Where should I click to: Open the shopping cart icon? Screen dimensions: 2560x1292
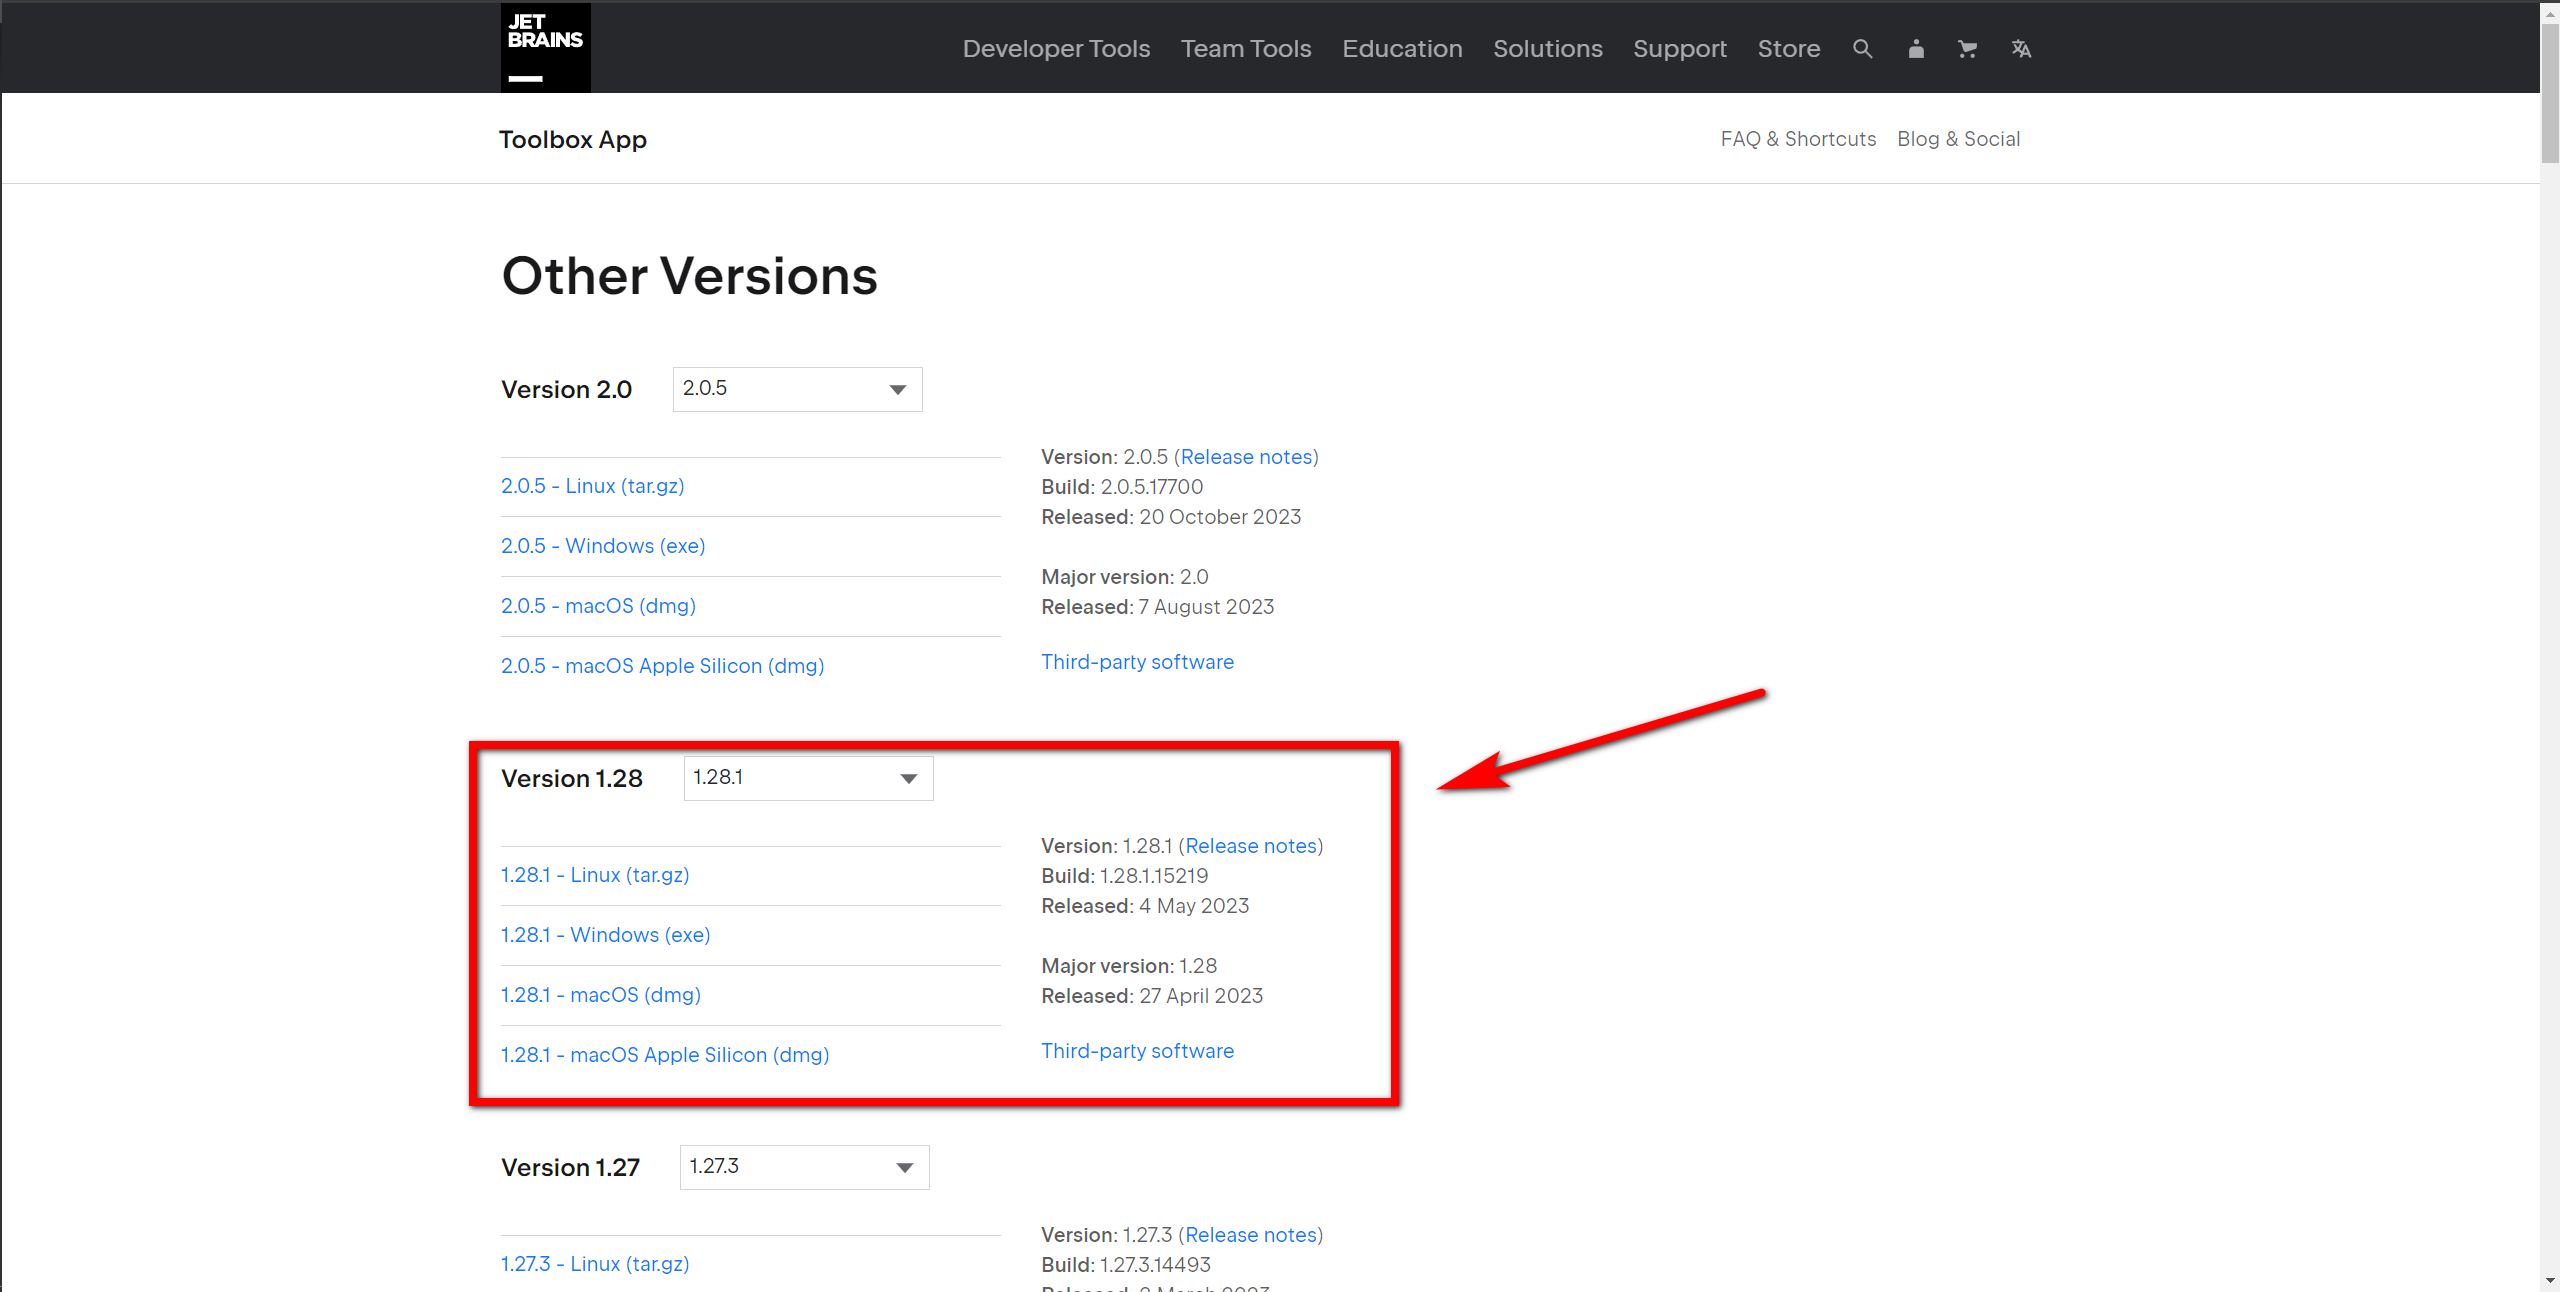click(1967, 48)
